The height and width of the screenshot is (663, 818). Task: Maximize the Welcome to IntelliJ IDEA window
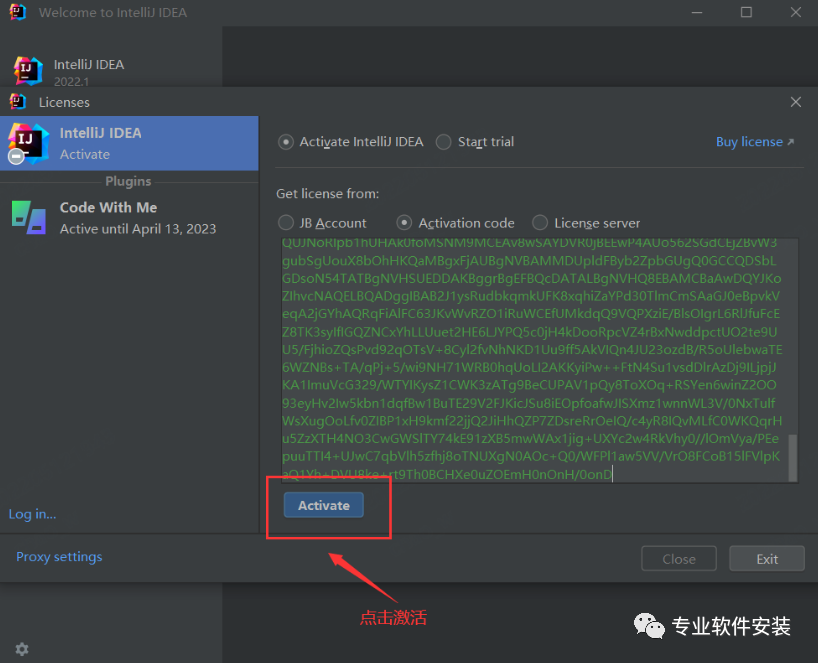tap(747, 12)
